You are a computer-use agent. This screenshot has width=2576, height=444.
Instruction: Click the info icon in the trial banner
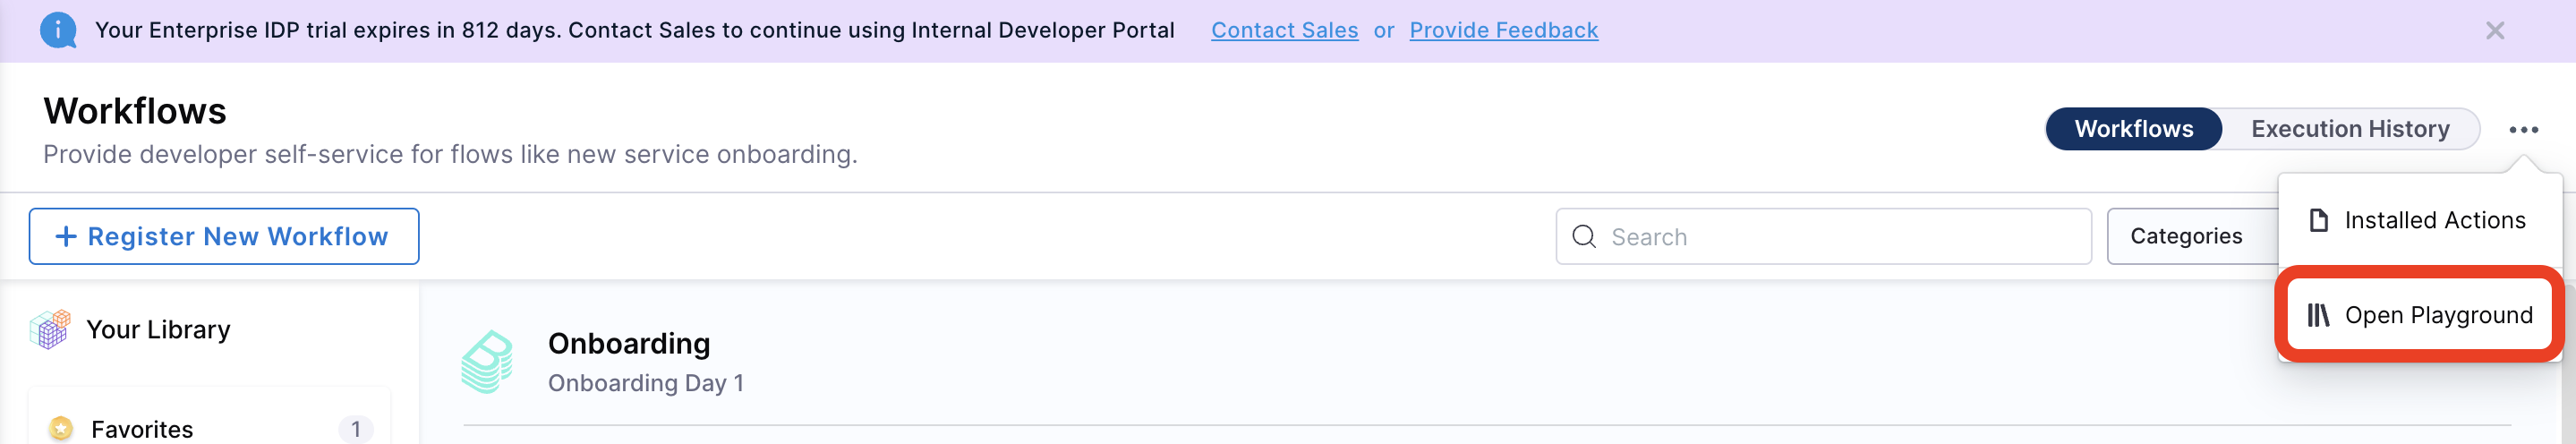point(58,30)
